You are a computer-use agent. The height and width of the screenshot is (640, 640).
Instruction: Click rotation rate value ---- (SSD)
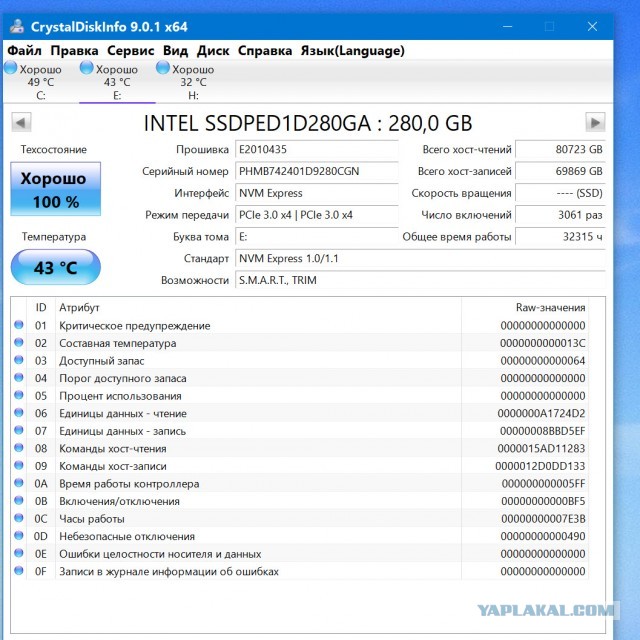pyautogui.click(x=560, y=193)
